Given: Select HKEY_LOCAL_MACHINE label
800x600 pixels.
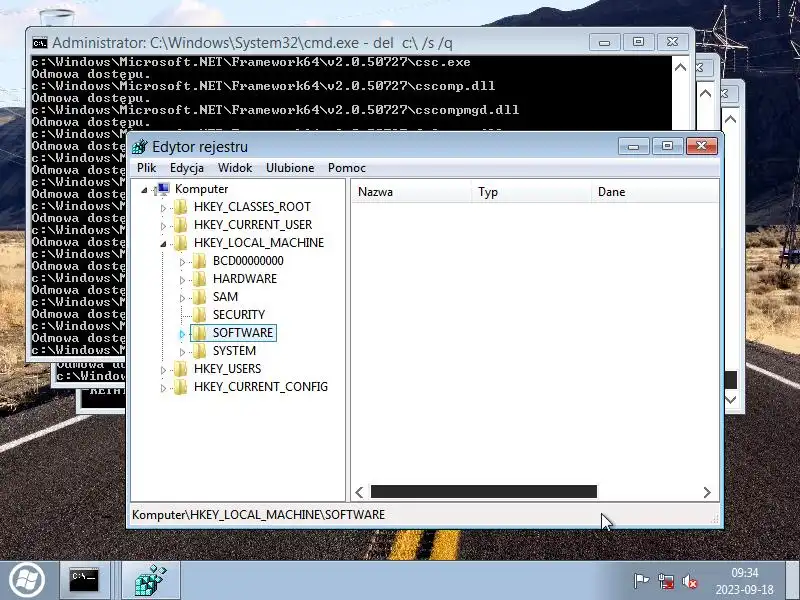Looking at the screenshot, I should pyautogui.click(x=259, y=243).
